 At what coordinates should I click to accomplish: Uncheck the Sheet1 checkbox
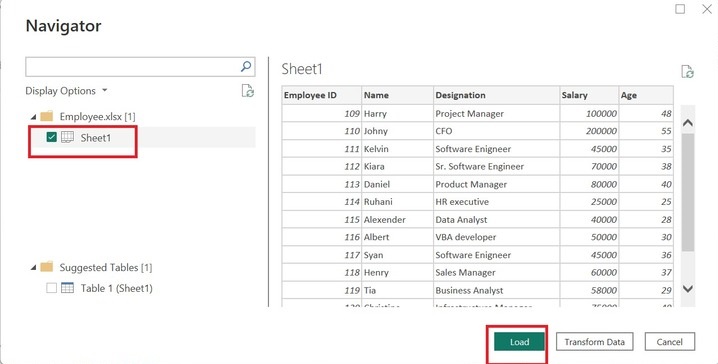[x=51, y=137]
